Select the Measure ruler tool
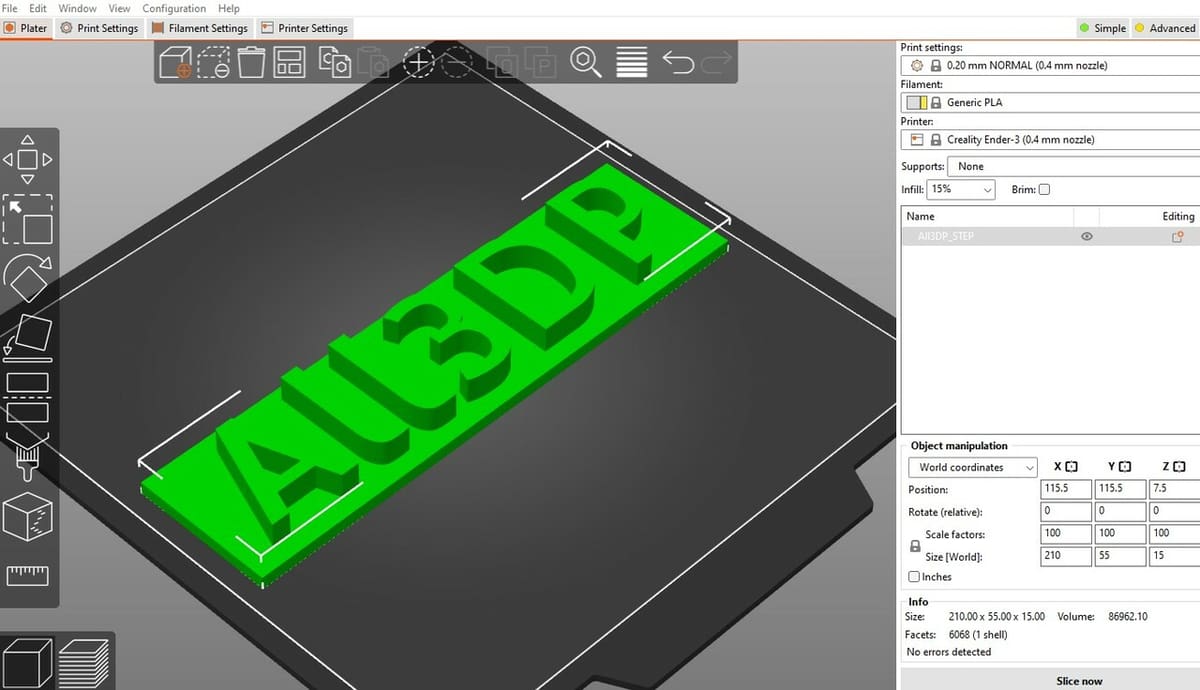This screenshot has width=1200, height=690. (x=28, y=575)
